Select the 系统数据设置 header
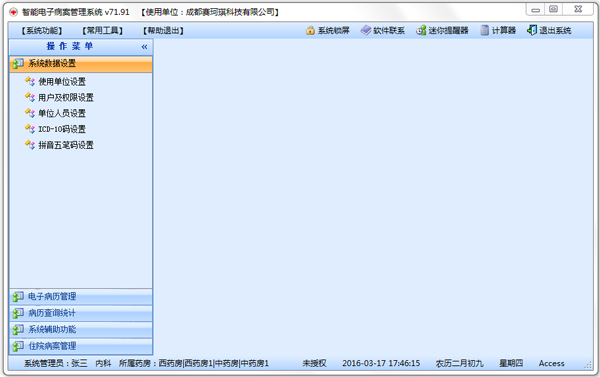The height and width of the screenshot is (377, 600). click(81, 64)
